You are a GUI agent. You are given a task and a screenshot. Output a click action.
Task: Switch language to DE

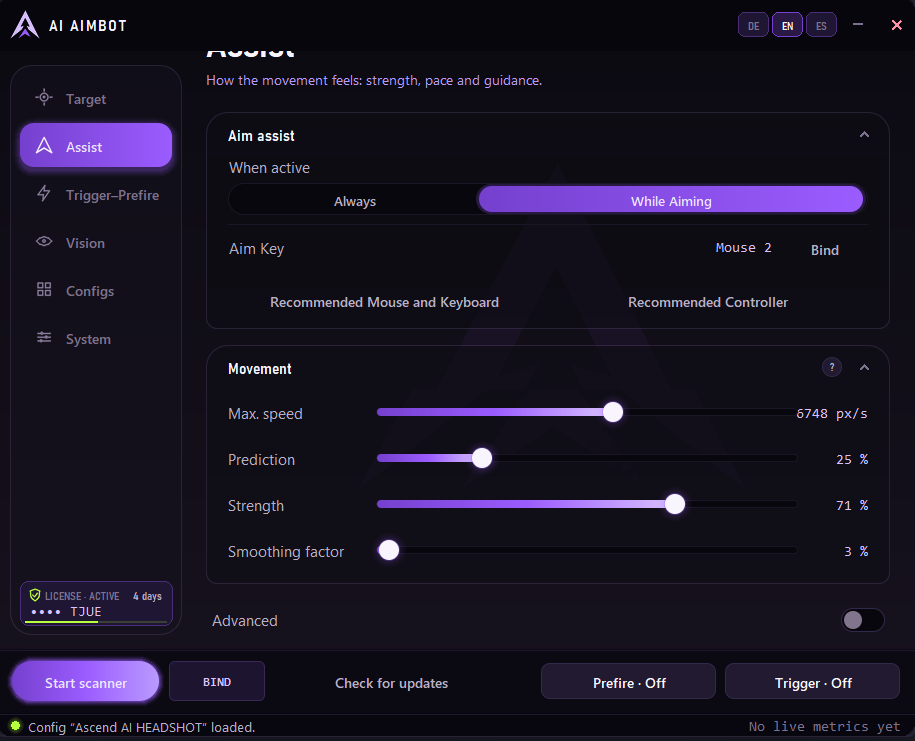pyautogui.click(x=753, y=26)
